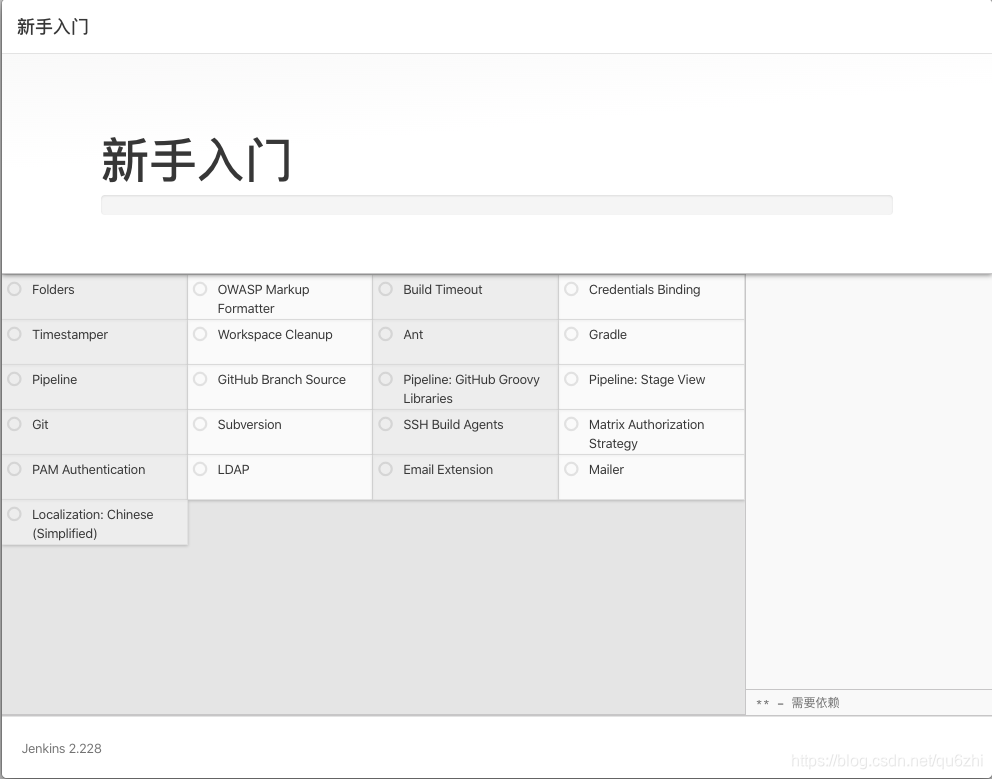The width and height of the screenshot is (992, 779).
Task: Click the GitHub Branch Source label
Action: click(x=282, y=380)
